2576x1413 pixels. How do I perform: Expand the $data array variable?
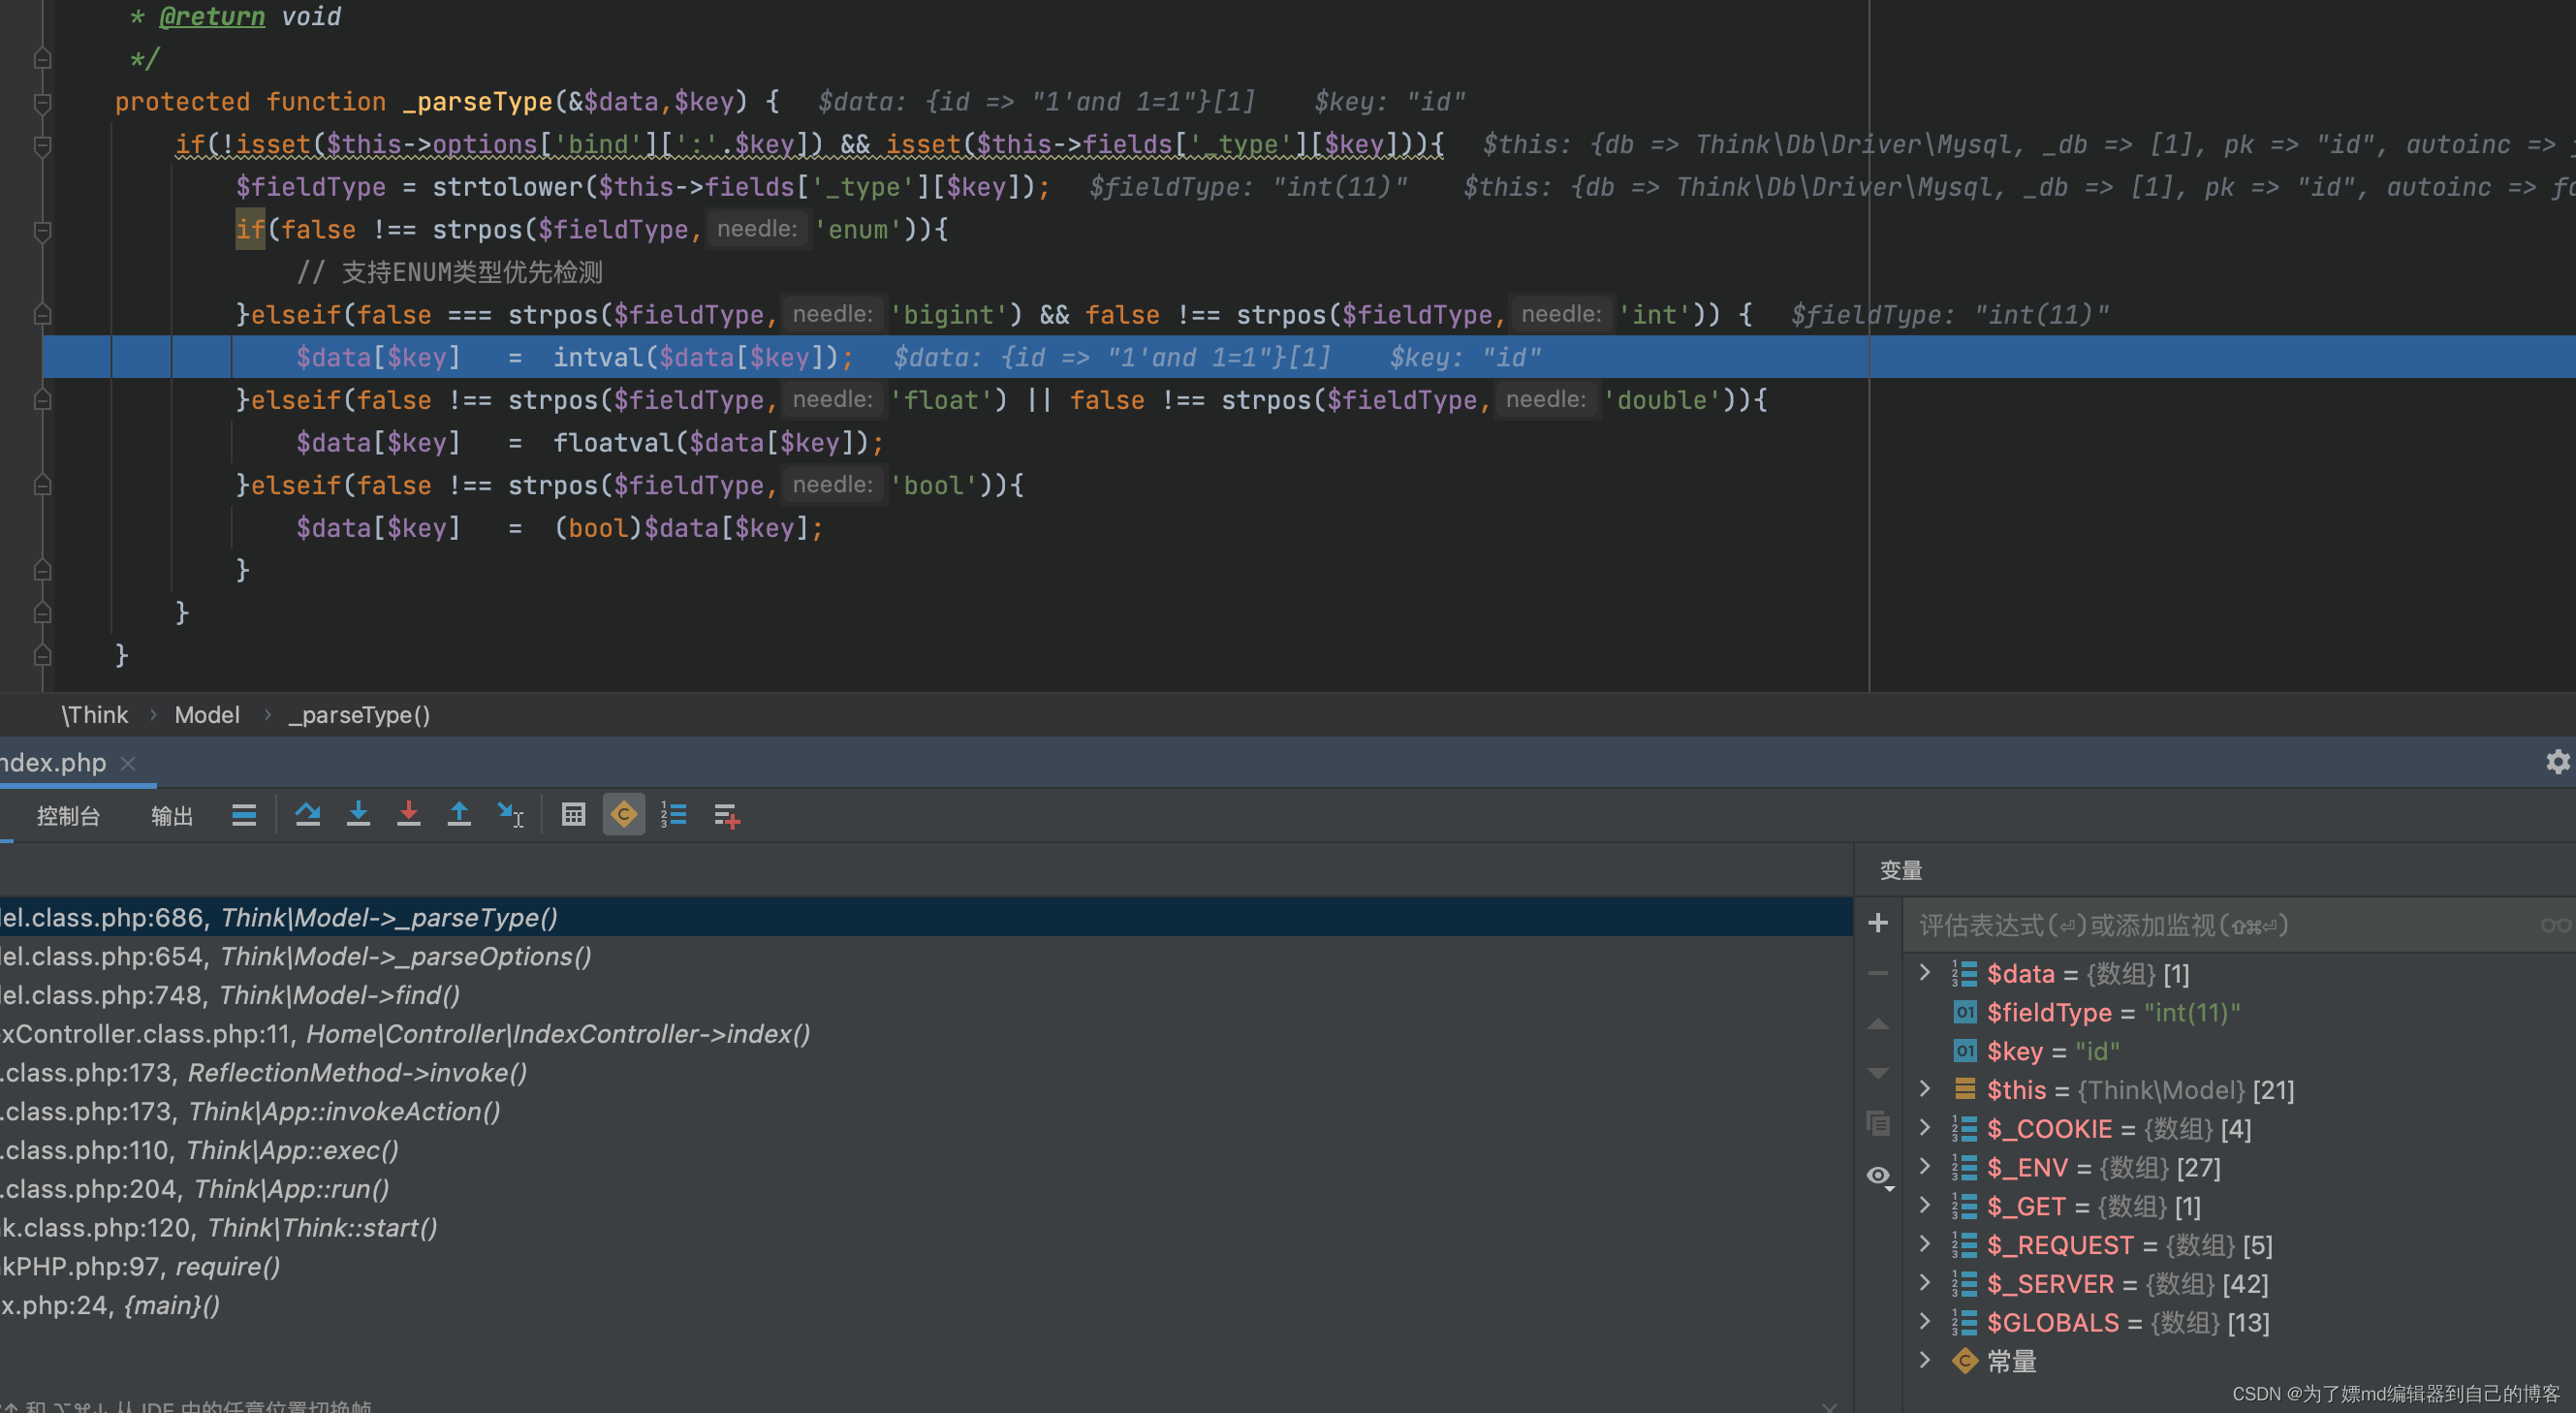point(1924,972)
